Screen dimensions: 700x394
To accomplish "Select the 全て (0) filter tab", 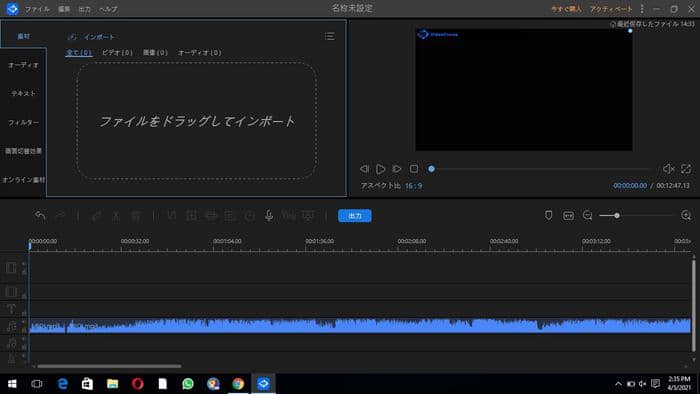I will tap(79, 52).
